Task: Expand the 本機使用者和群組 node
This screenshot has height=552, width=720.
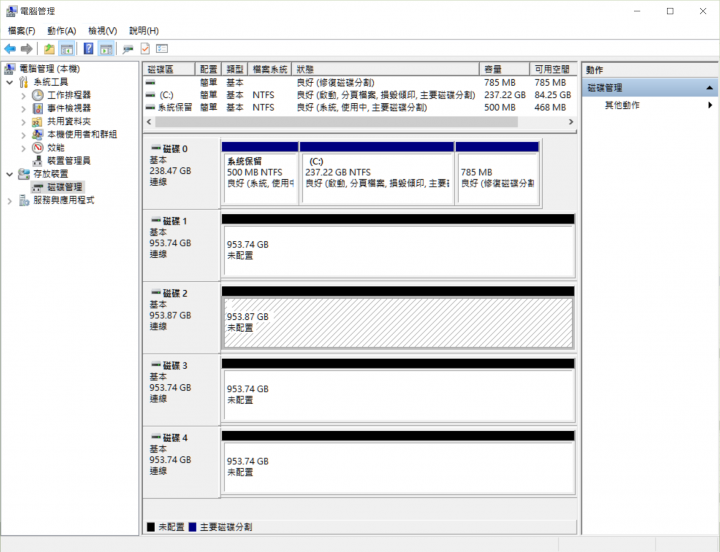Action: tap(23, 135)
